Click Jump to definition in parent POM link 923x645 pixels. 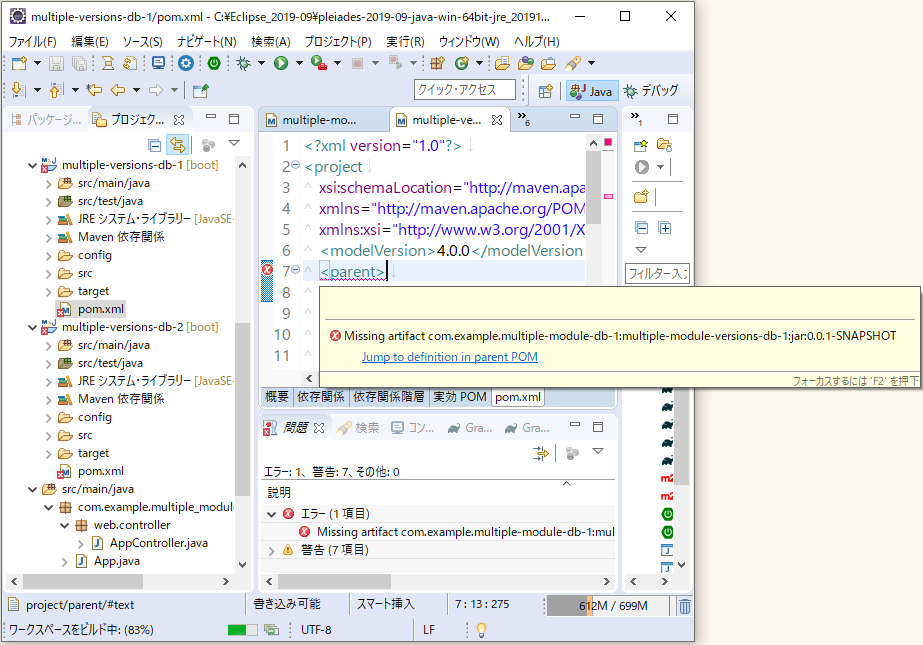pos(449,357)
